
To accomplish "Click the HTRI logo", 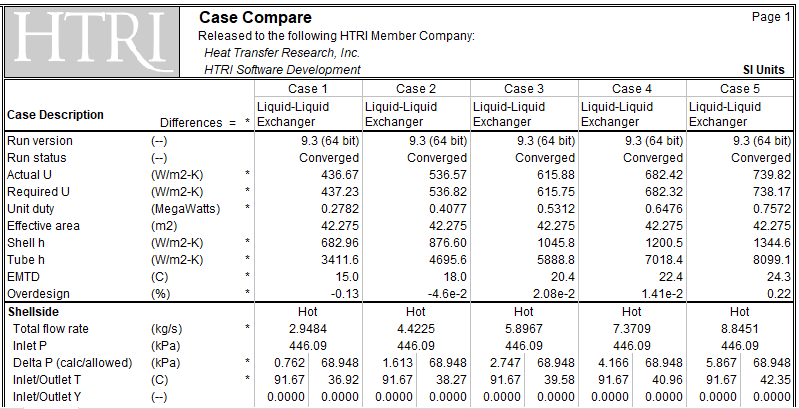I will [x=92, y=41].
